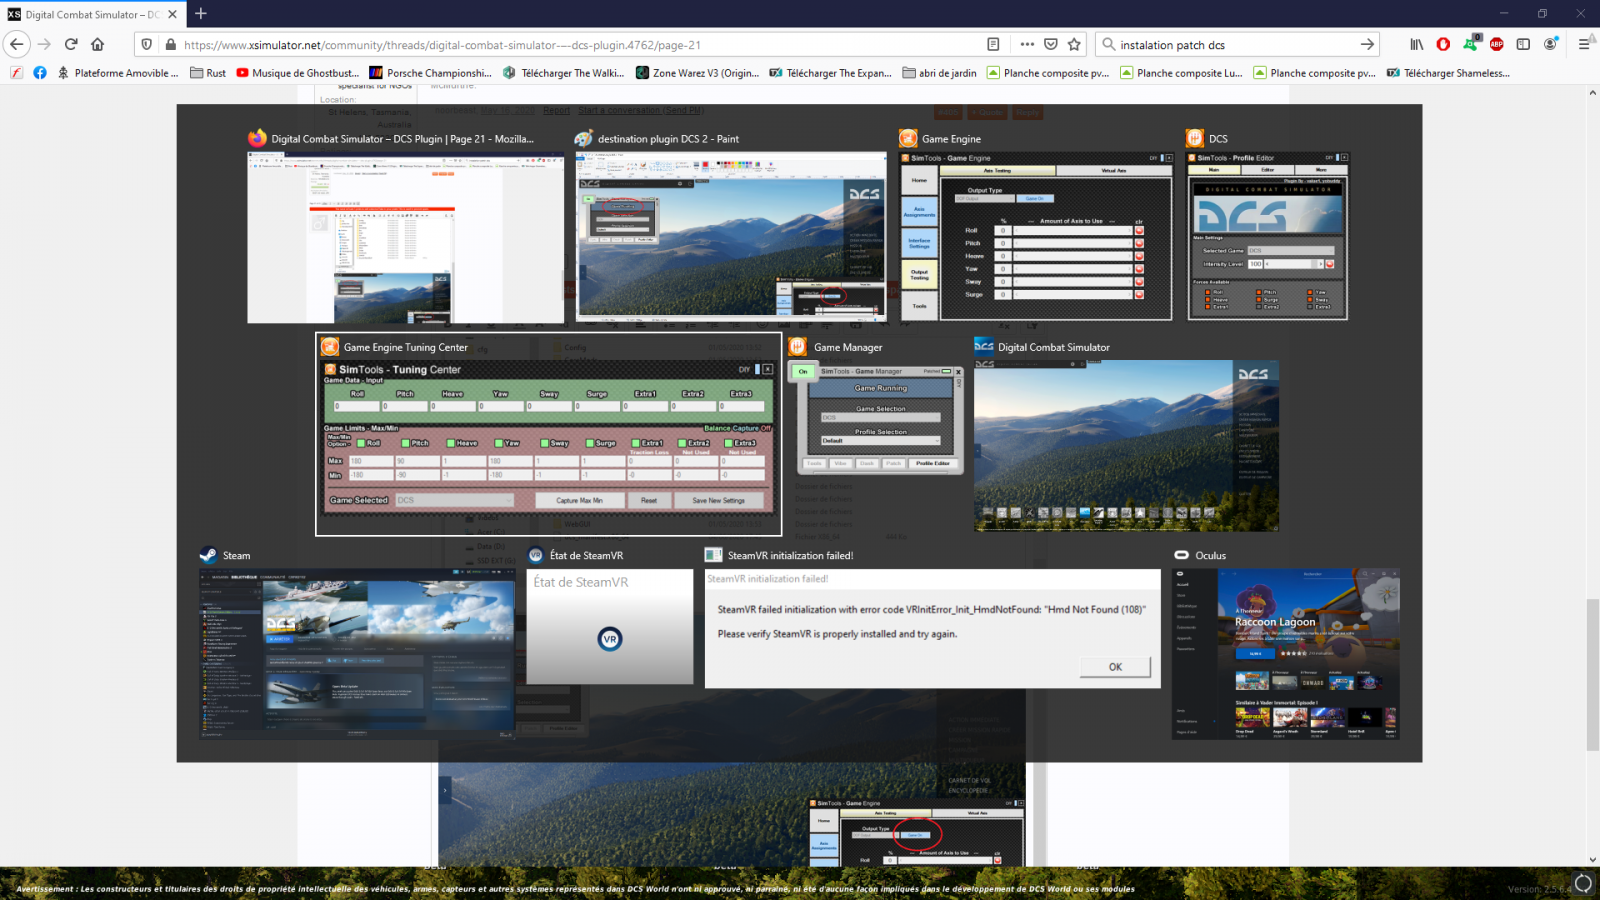Toggle the Roll checkbox in Tuning Center
Viewport: 1600px width, 900px height.
(x=361, y=442)
